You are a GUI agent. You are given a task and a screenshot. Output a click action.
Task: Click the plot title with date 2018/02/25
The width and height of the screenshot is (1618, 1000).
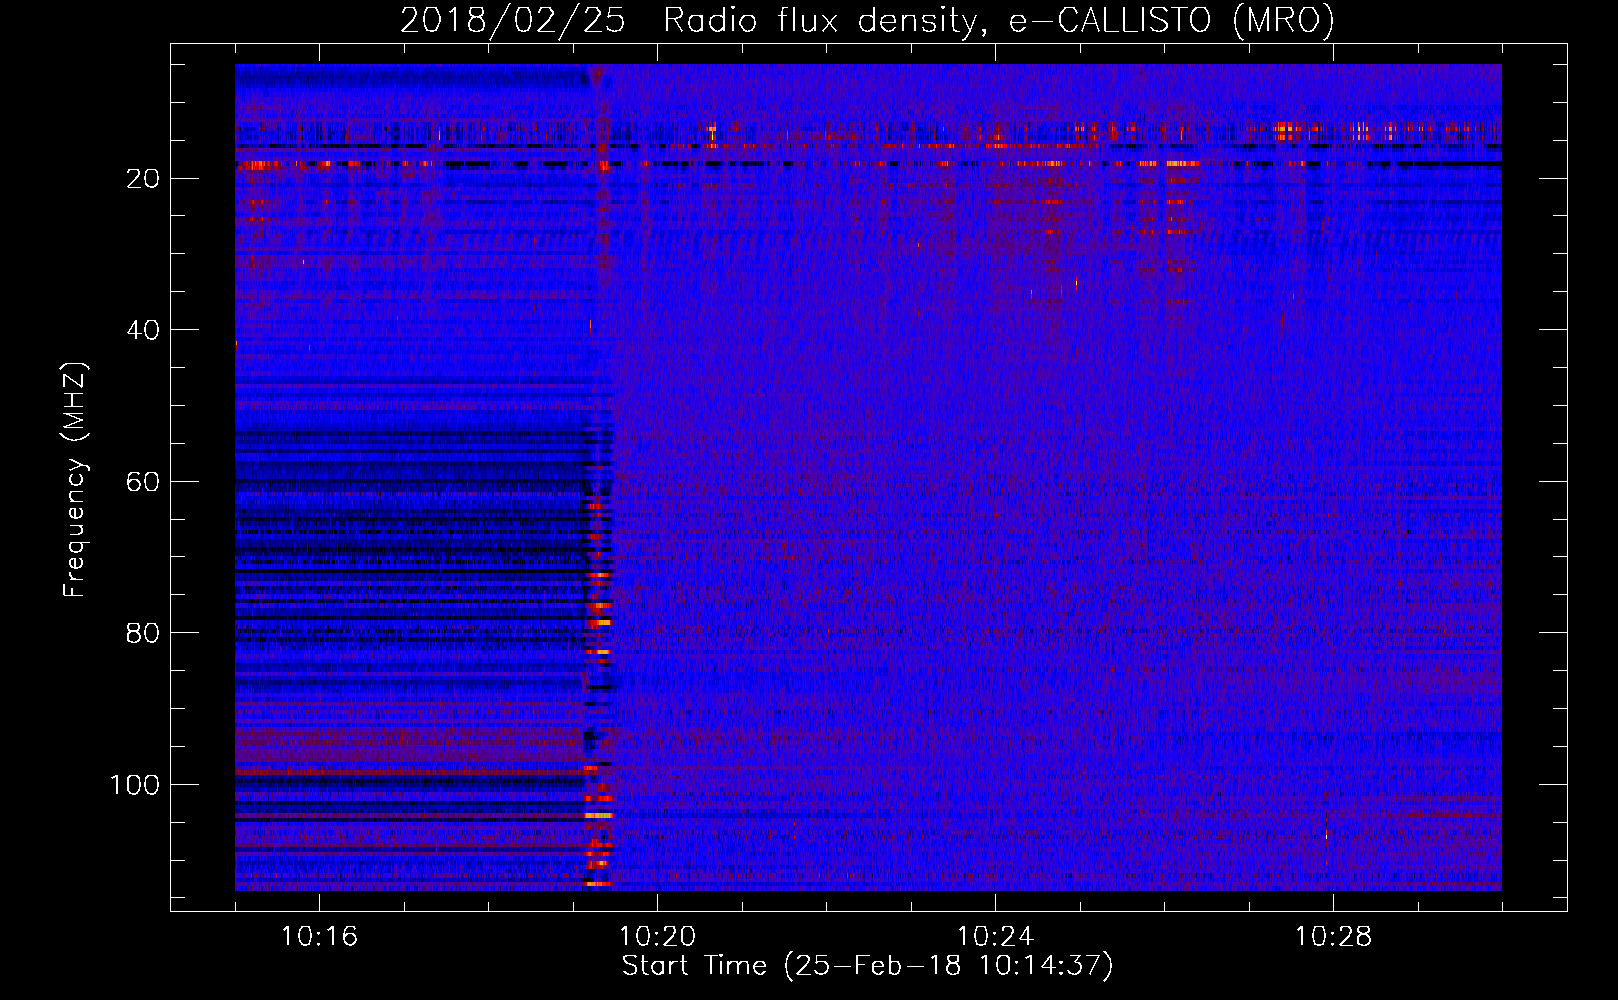pos(867,21)
